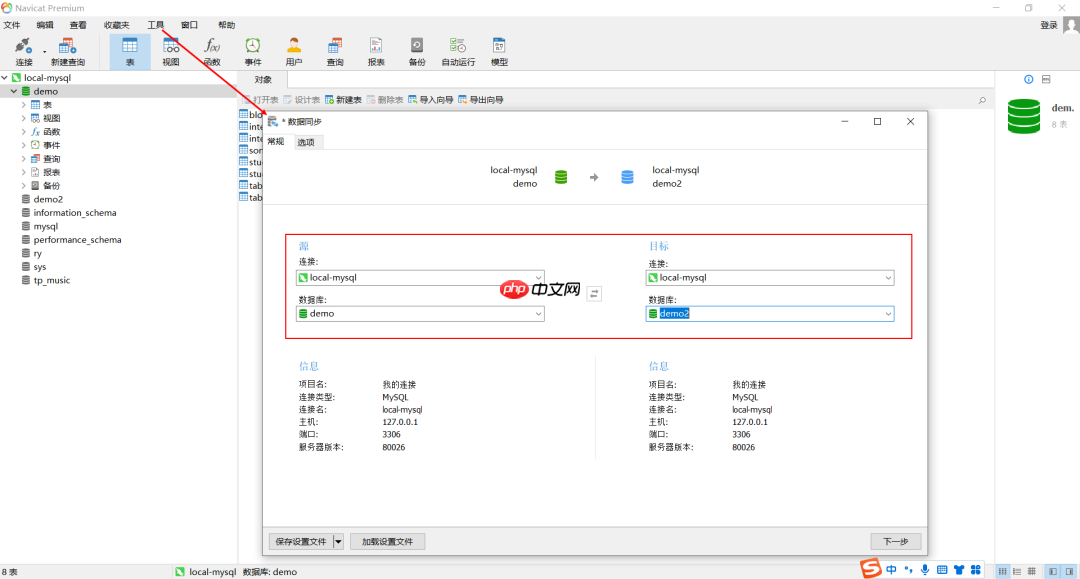Click the 用户 (User) toolbar icon
Viewport: 1080px width, 579px height.
294,50
